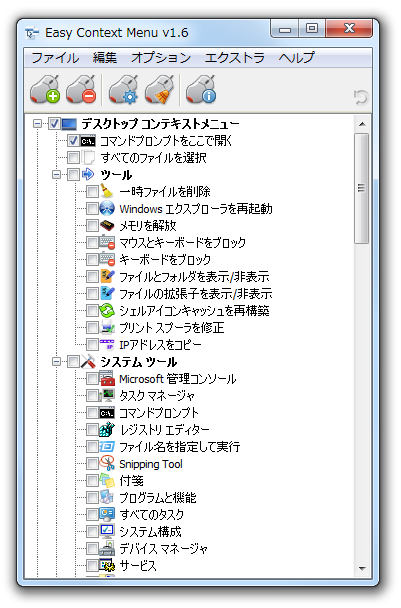Click the hammer tools icon beside システム ツール
Screen dimensions: 401x608
pyautogui.click(x=88, y=362)
